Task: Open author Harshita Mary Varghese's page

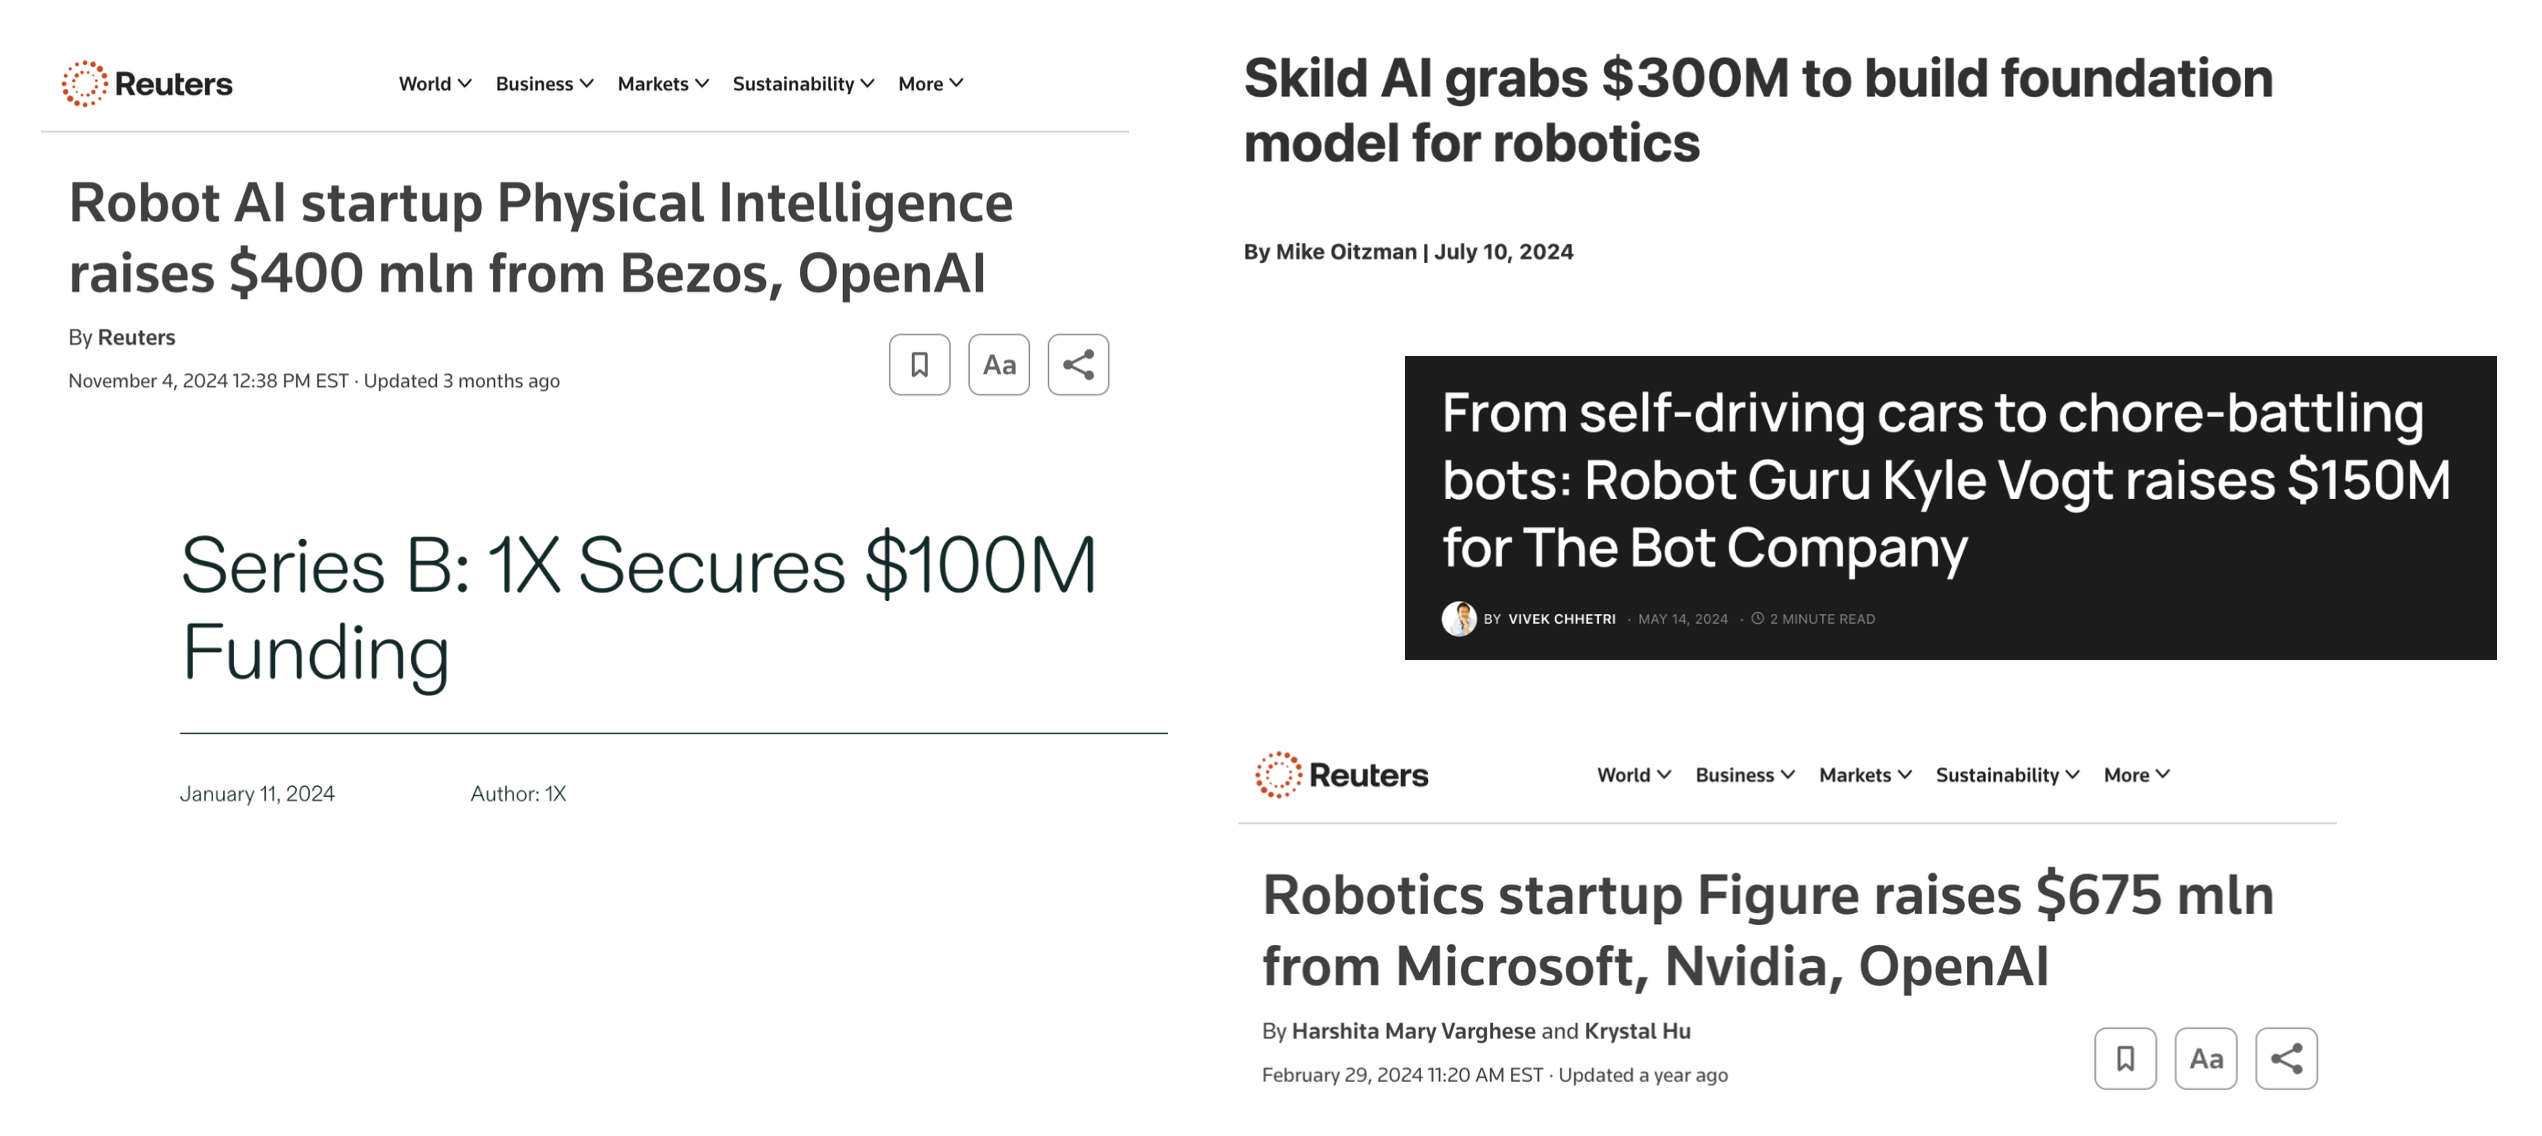Action: click(x=1413, y=1031)
